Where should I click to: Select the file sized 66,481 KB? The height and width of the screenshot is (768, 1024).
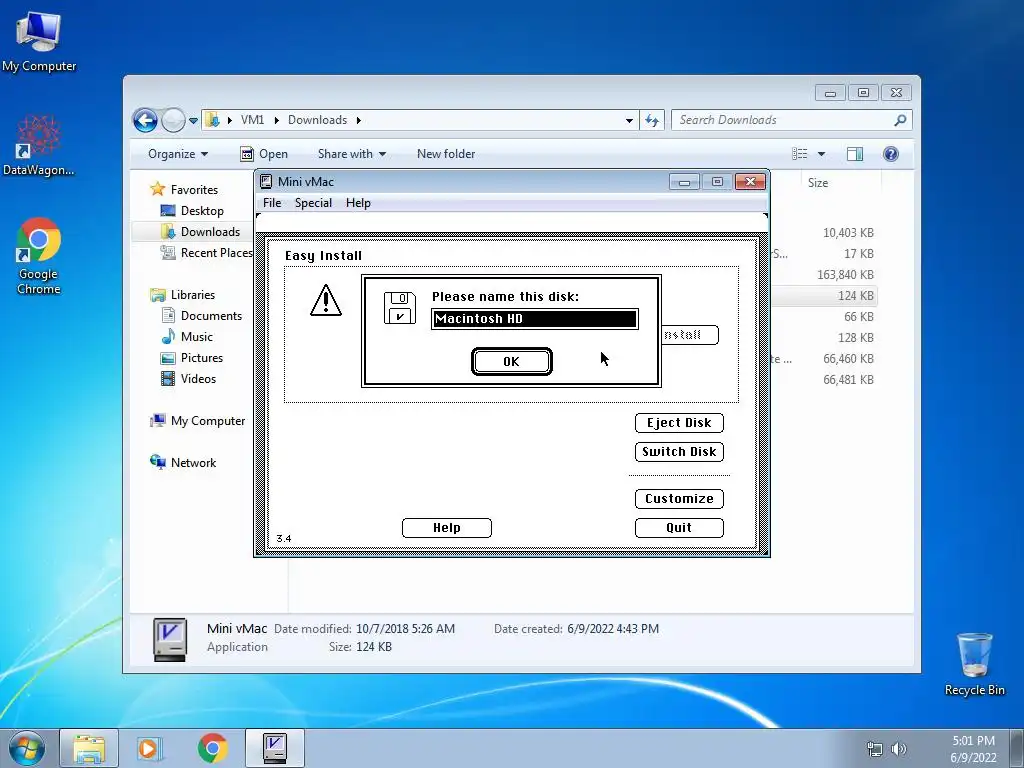(x=848, y=379)
